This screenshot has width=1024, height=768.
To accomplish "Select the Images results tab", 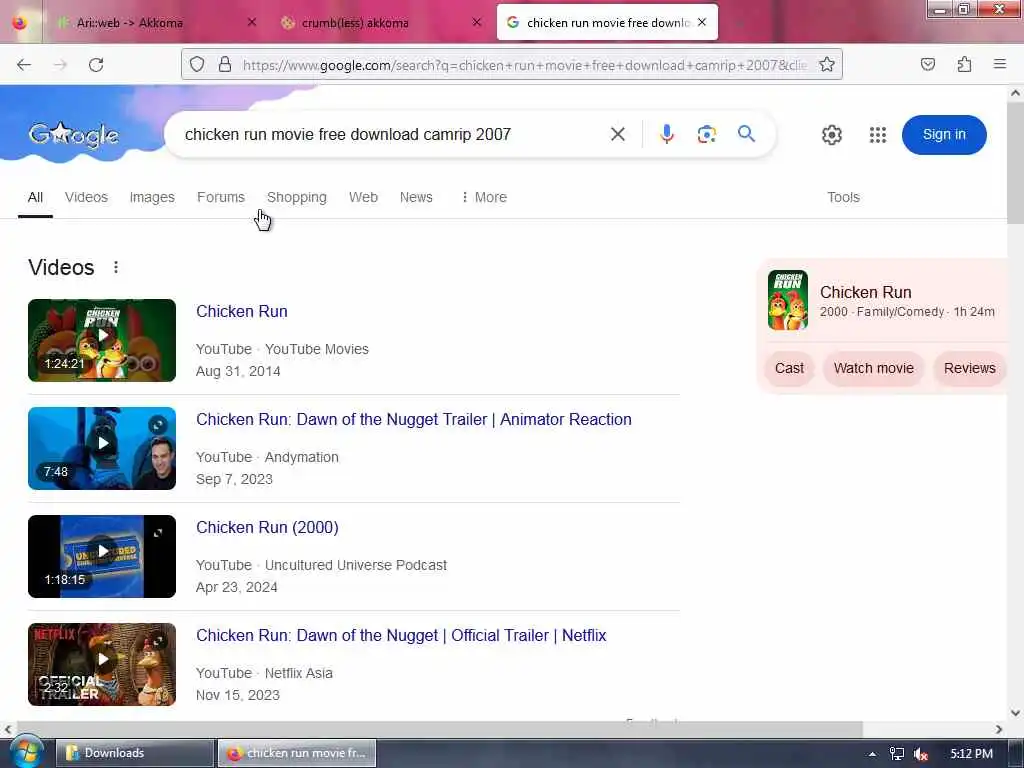I will tap(152, 197).
